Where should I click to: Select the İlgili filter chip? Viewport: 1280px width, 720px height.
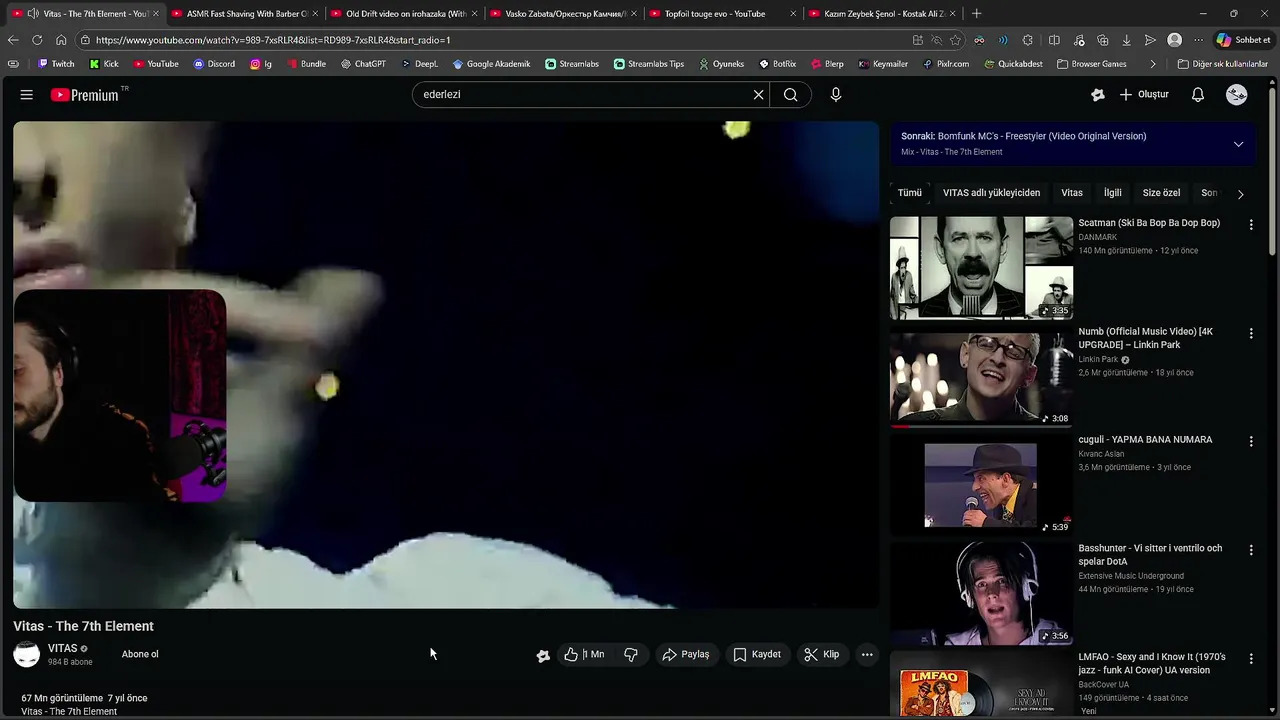point(1113,193)
